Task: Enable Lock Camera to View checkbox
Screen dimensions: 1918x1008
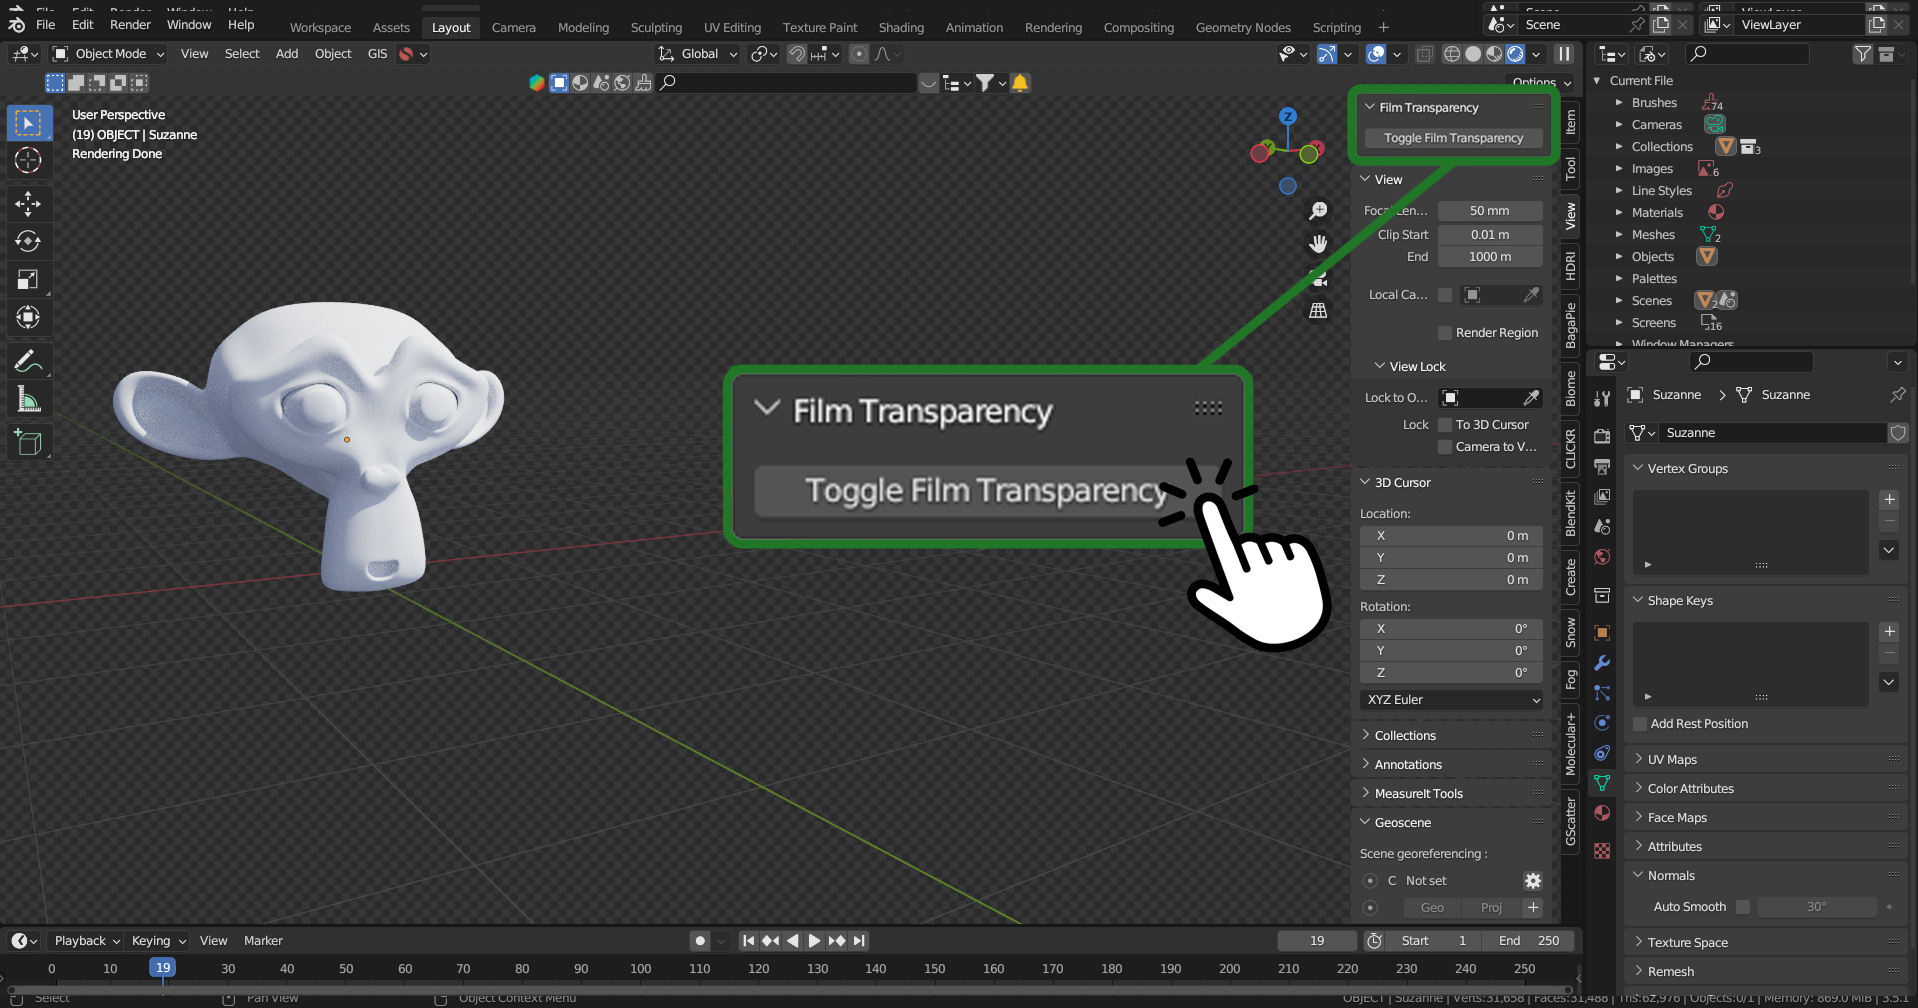Action: pos(1445,447)
